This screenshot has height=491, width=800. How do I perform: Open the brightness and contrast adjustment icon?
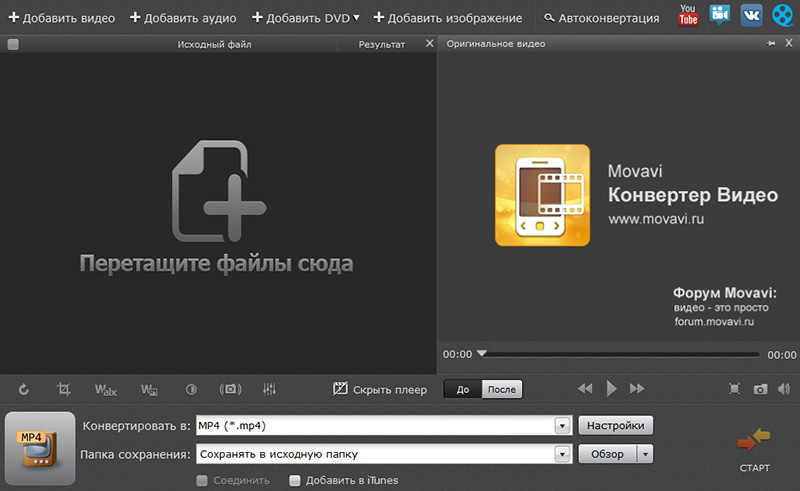pos(191,389)
